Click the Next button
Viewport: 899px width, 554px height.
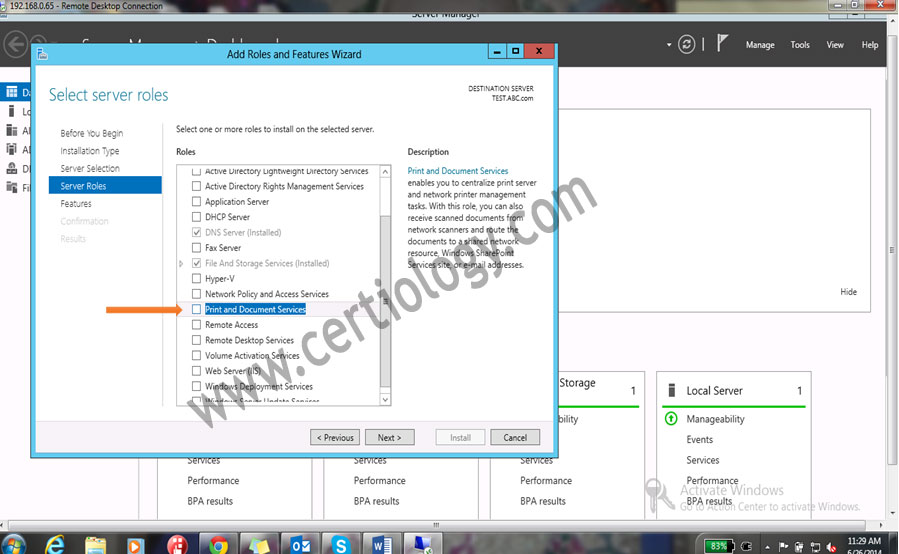click(389, 438)
